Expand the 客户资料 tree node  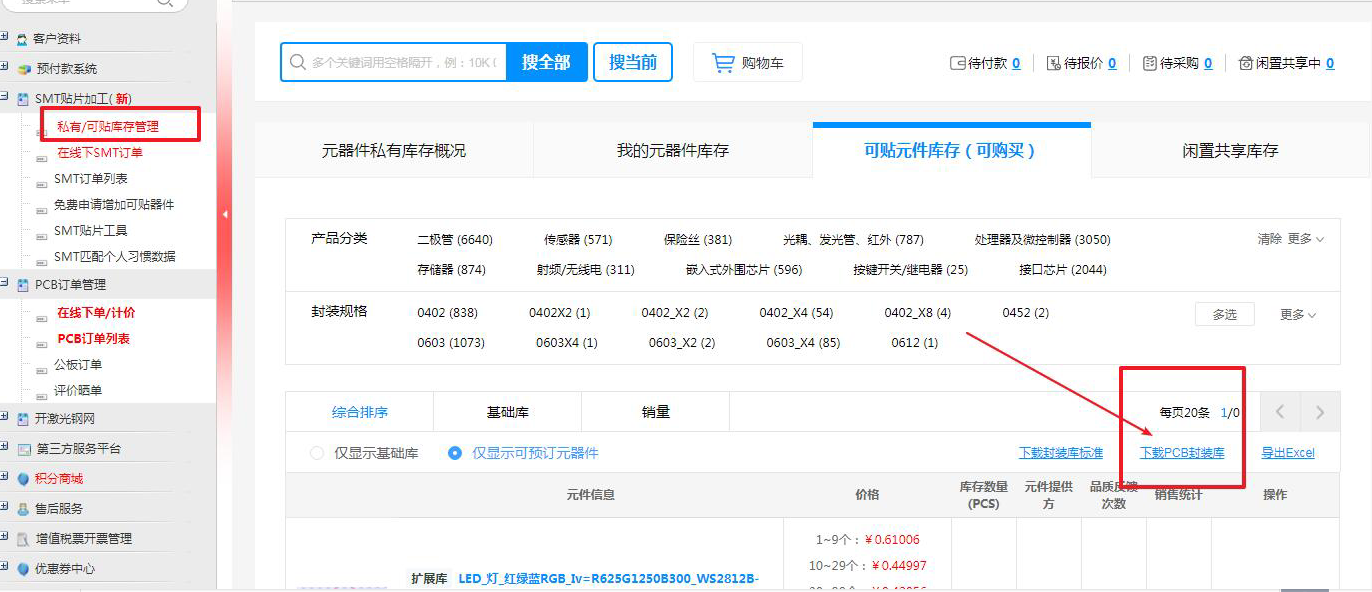pyautogui.click(x=5, y=38)
